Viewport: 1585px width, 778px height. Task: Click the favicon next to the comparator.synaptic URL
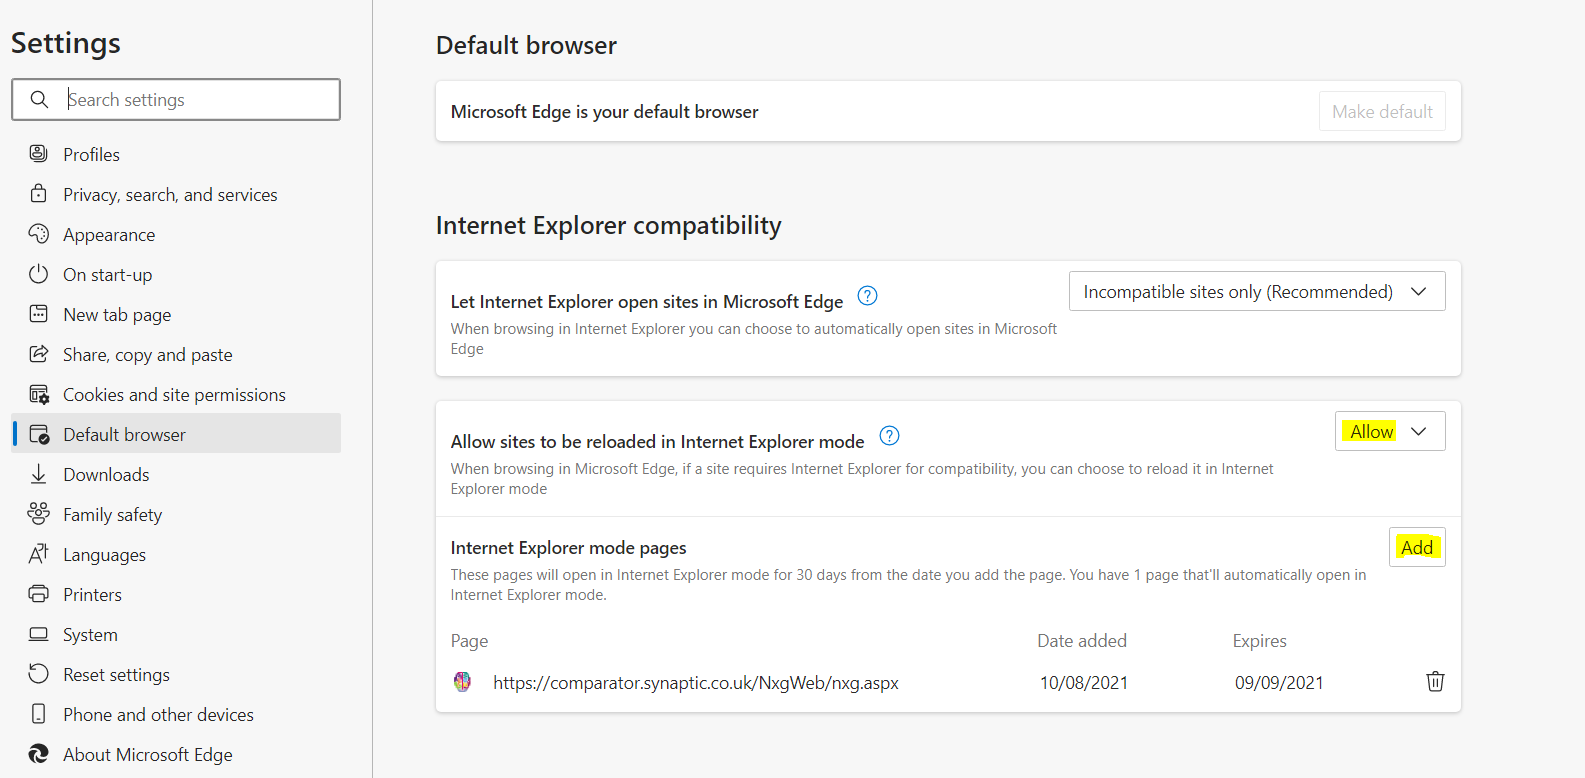pyautogui.click(x=462, y=682)
